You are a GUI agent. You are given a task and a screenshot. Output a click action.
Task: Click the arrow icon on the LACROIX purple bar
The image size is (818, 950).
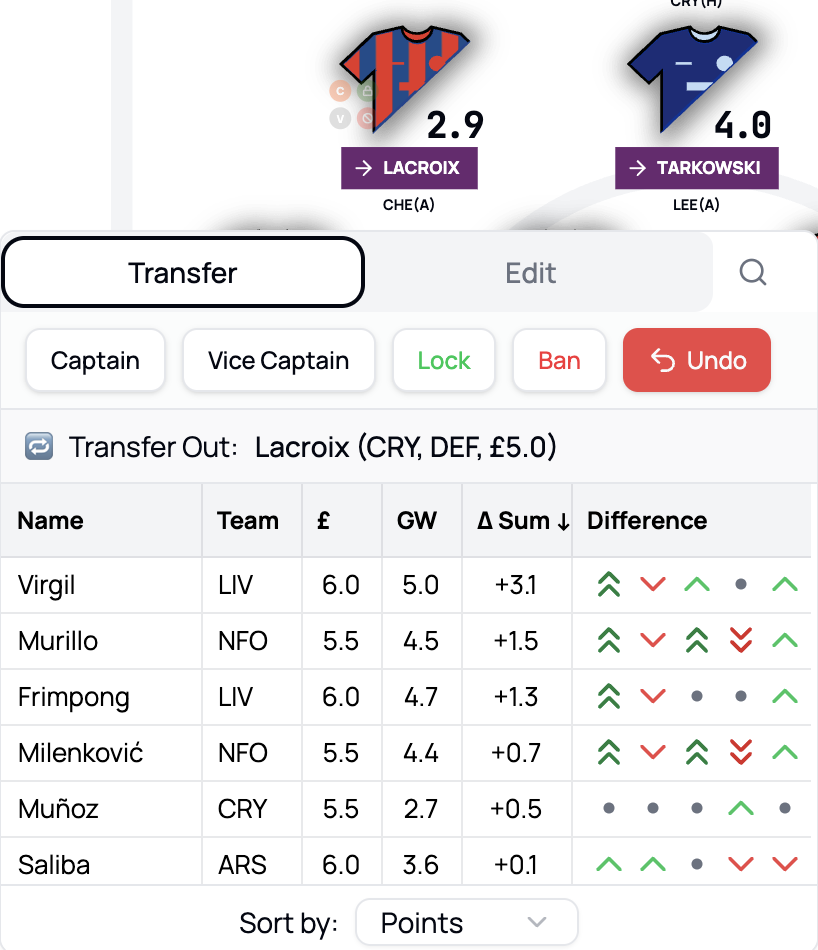point(362,168)
